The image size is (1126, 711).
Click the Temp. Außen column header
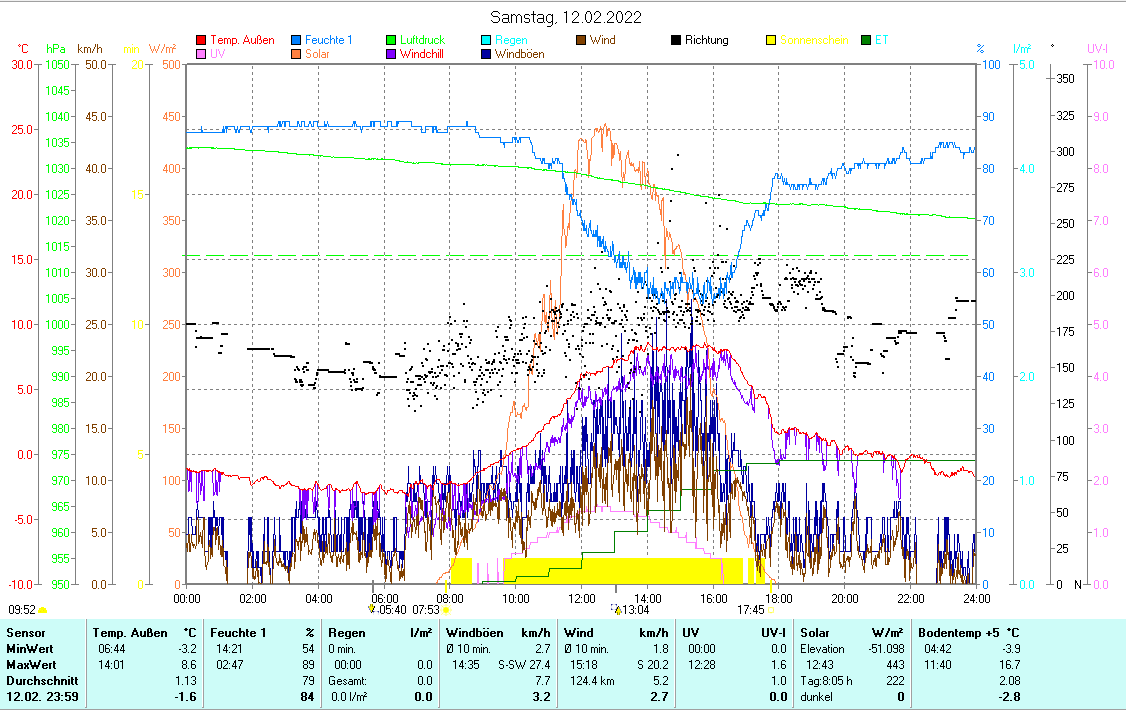click(x=145, y=633)
